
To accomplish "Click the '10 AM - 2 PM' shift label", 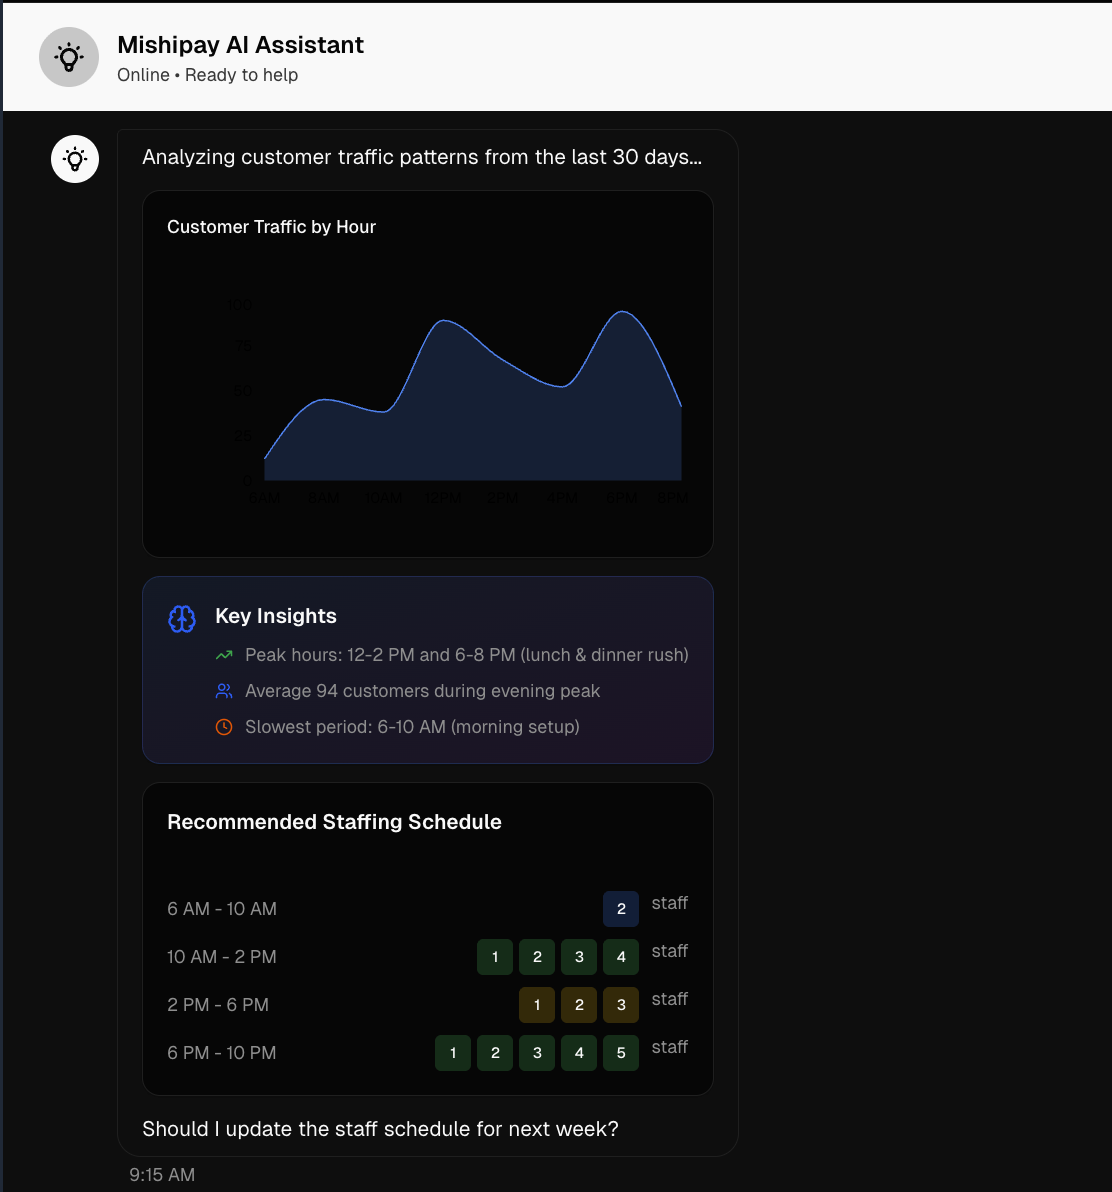I will (x=222, y=956).
